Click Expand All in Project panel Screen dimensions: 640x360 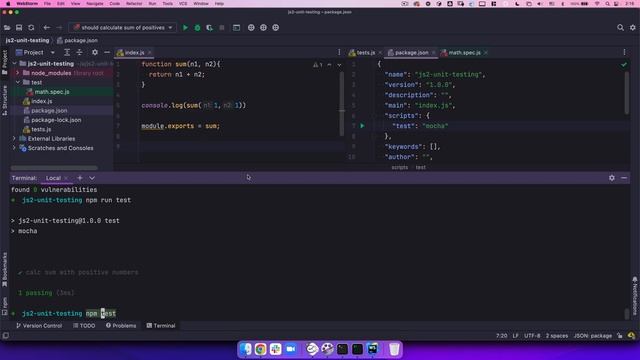67,53
